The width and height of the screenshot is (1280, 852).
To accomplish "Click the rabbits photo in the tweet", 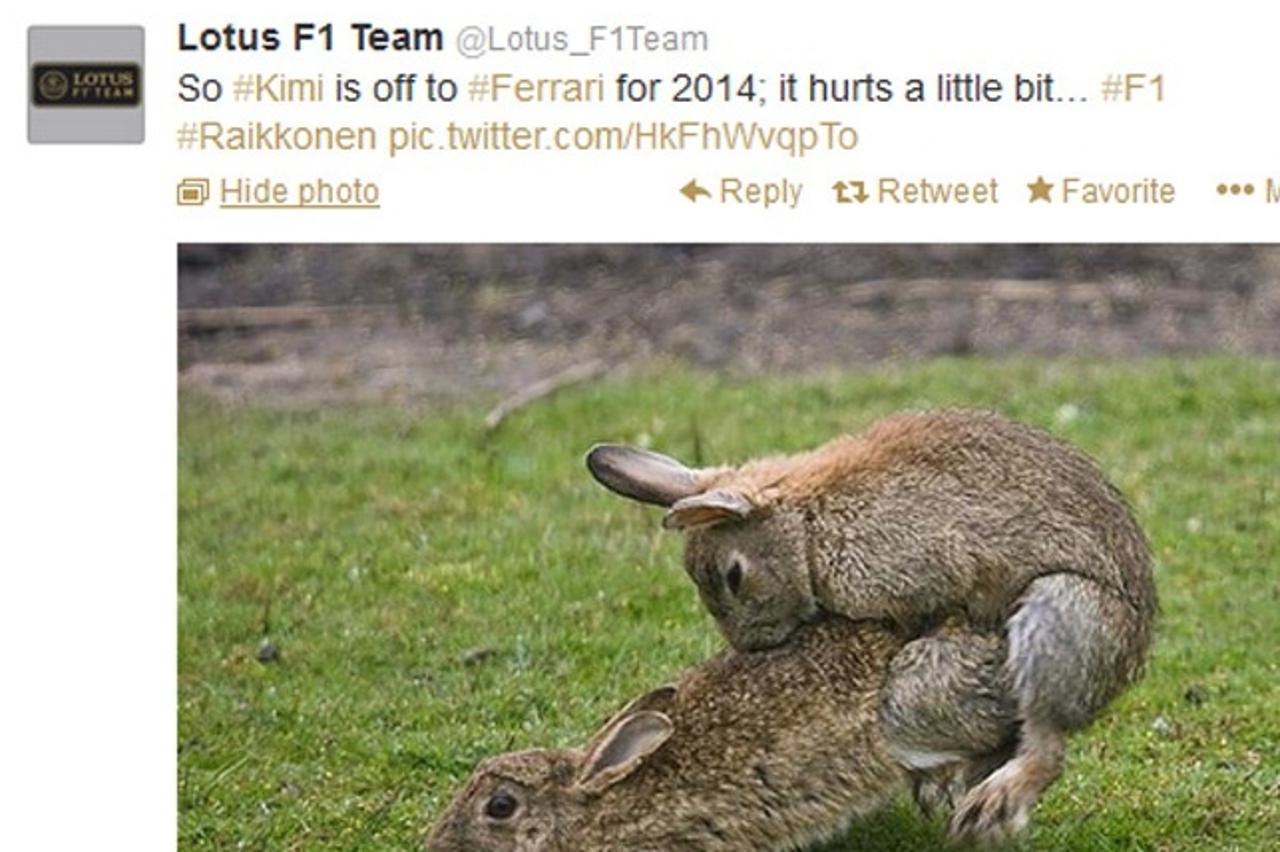I will pyautogui.click(x=728, y=547).
